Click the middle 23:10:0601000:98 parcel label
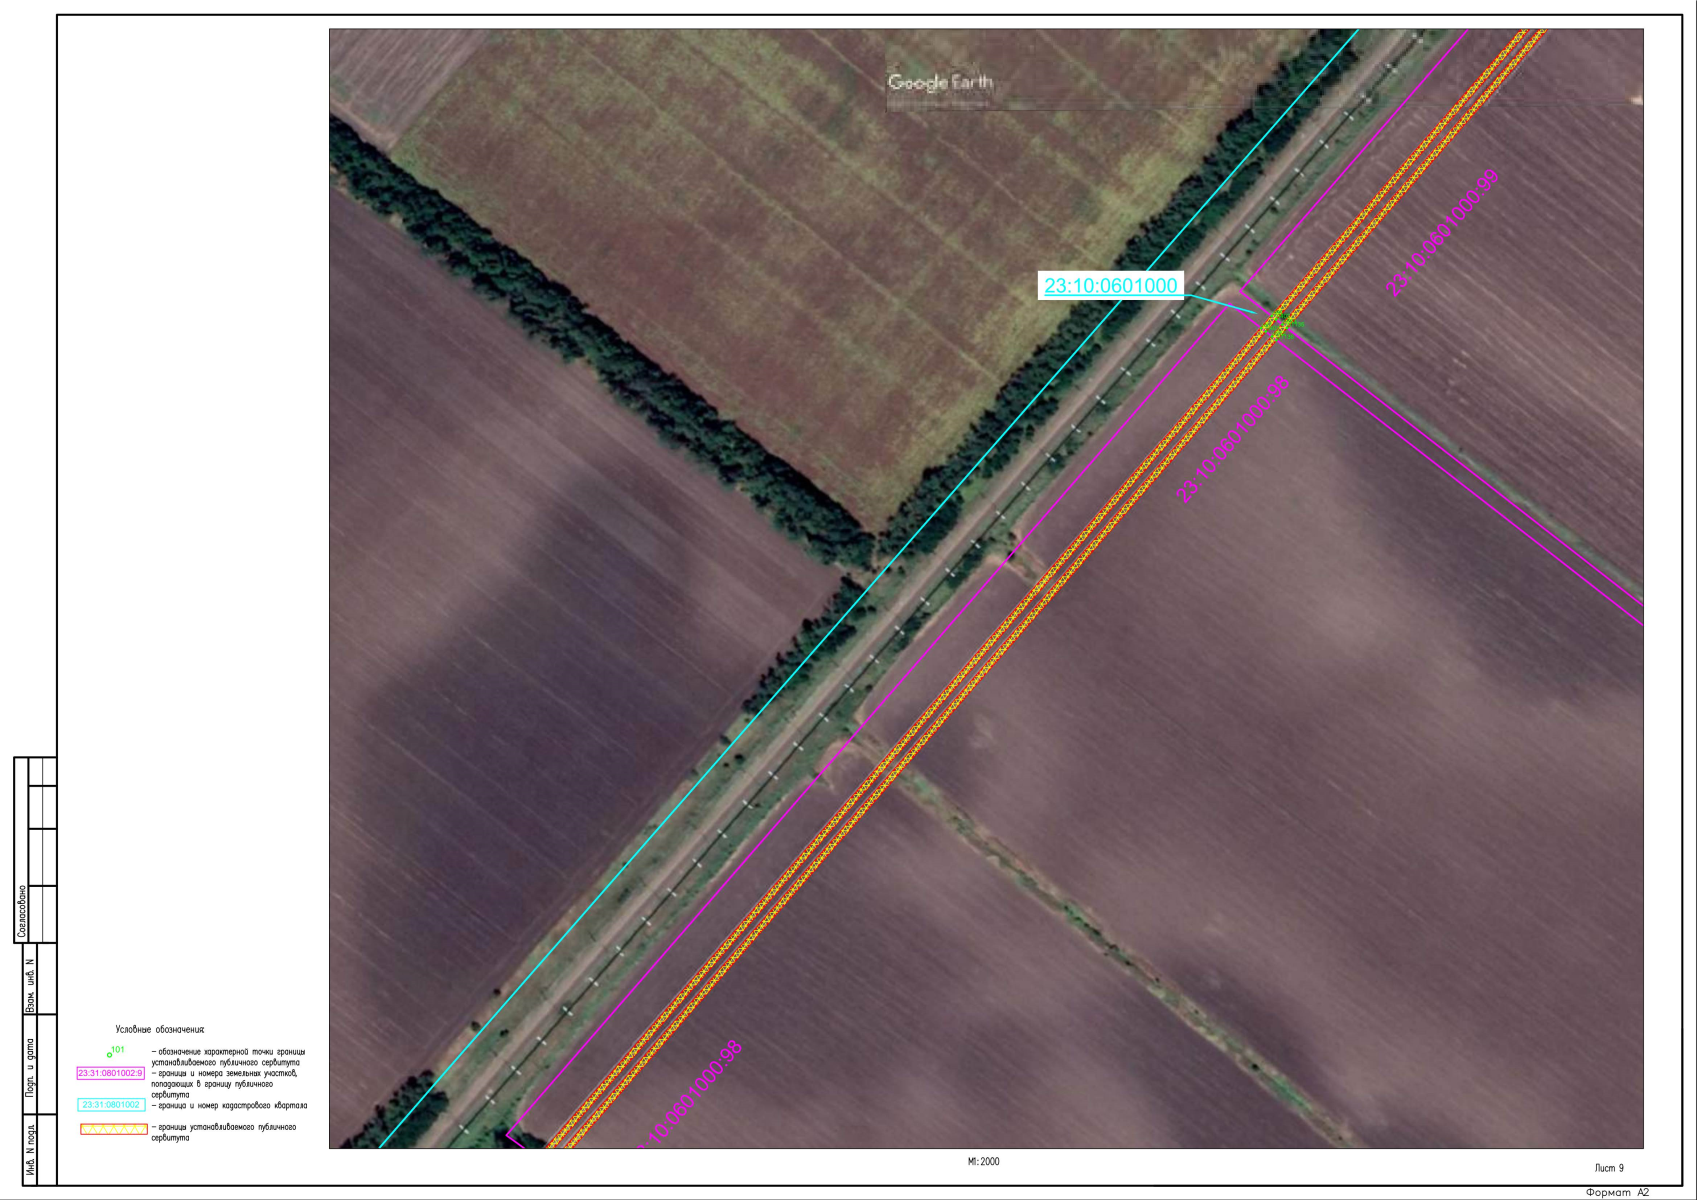1697x1200 pixels. [x=1234, y=439]
